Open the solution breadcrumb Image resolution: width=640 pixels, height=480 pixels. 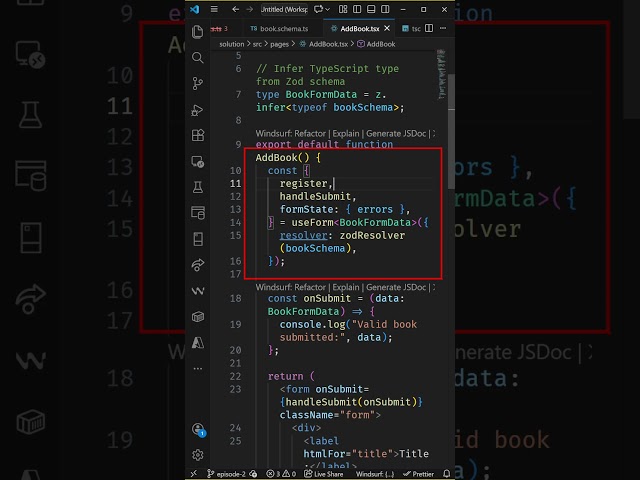(x=231, y=44)
